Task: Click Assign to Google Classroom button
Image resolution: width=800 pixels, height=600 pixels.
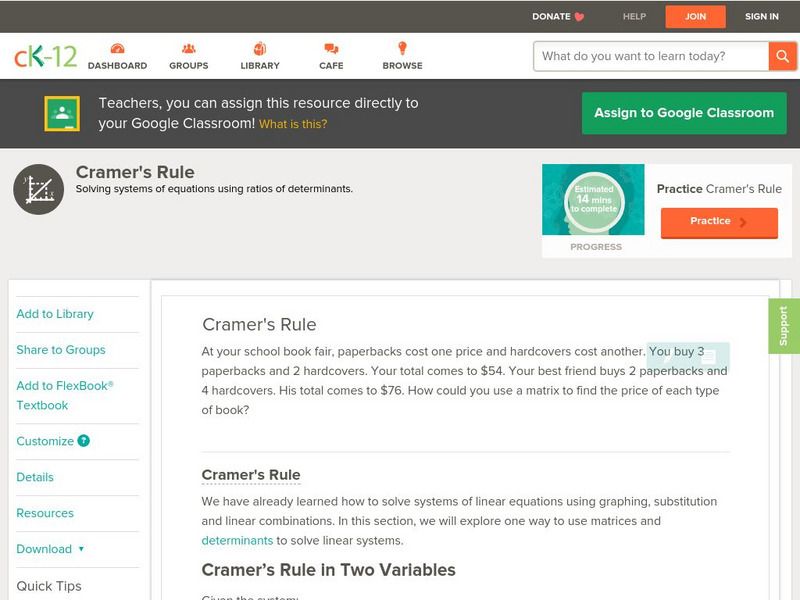Action: click(684, 113)
